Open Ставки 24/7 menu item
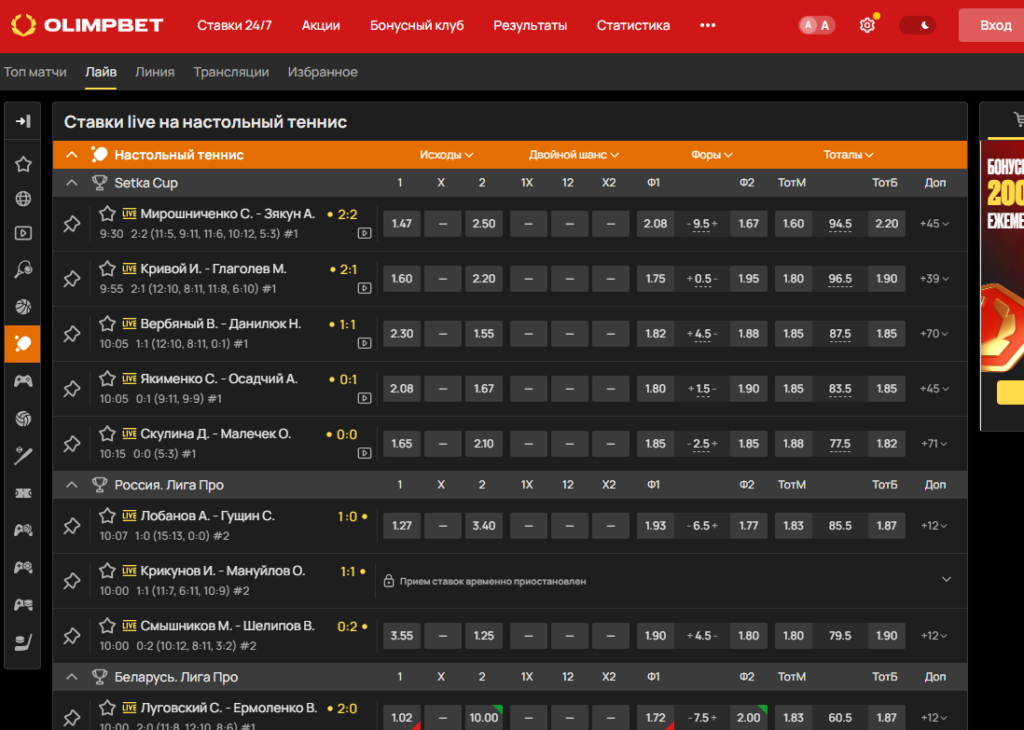1024x730 pixels. point(234,25)
